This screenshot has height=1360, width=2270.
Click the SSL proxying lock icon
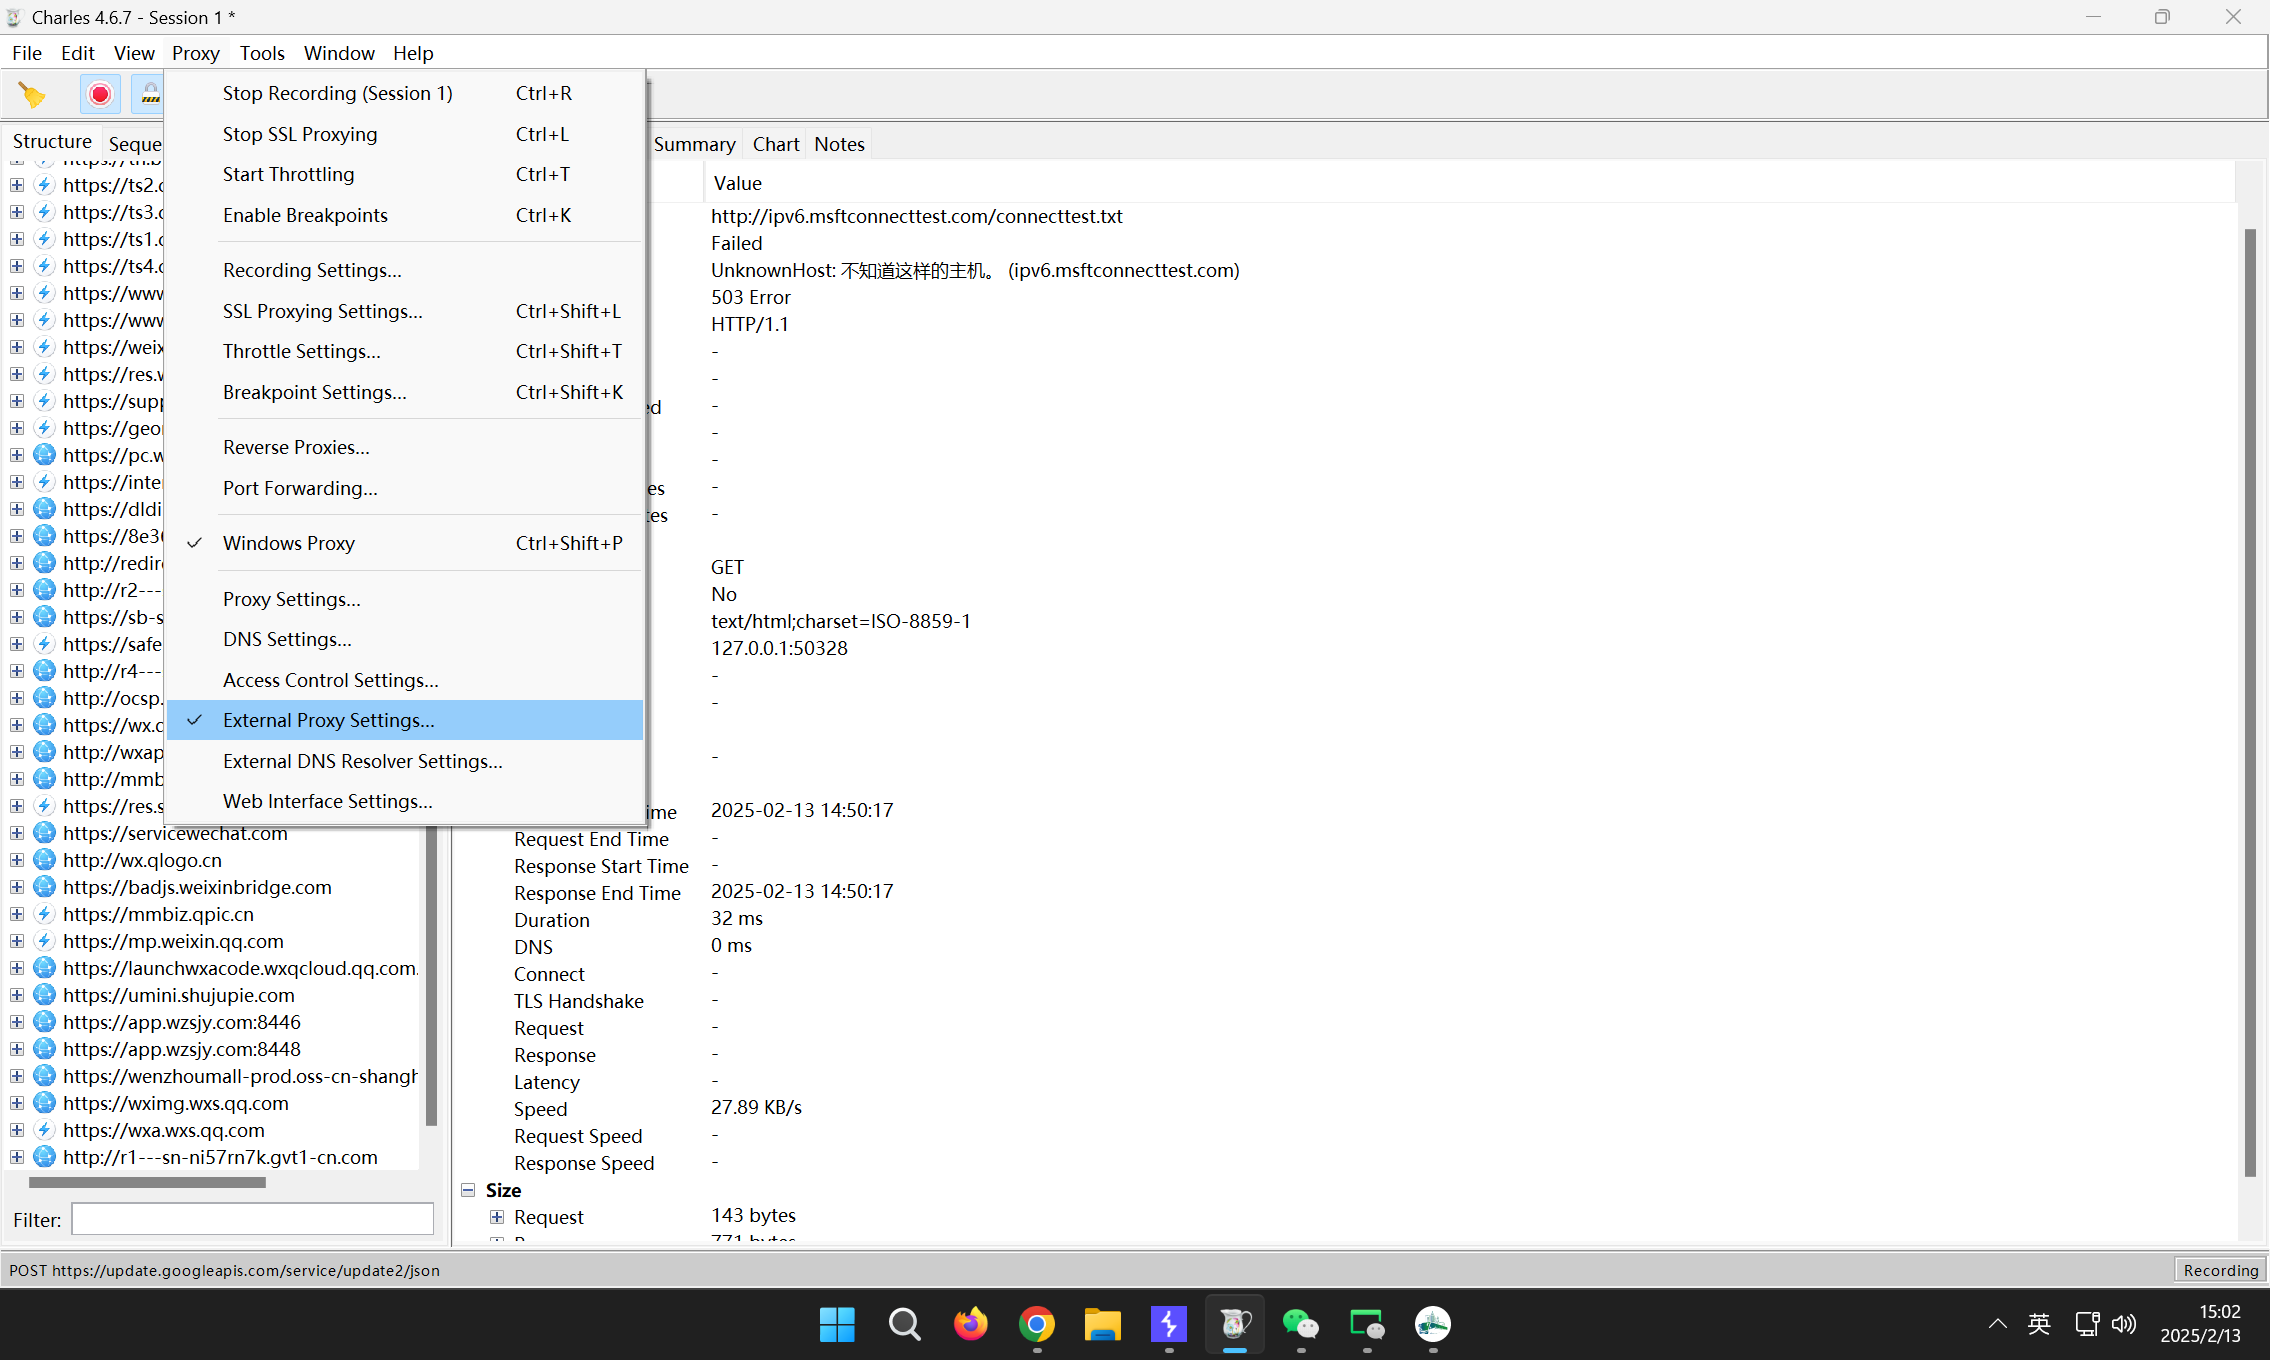click(150, 95)
